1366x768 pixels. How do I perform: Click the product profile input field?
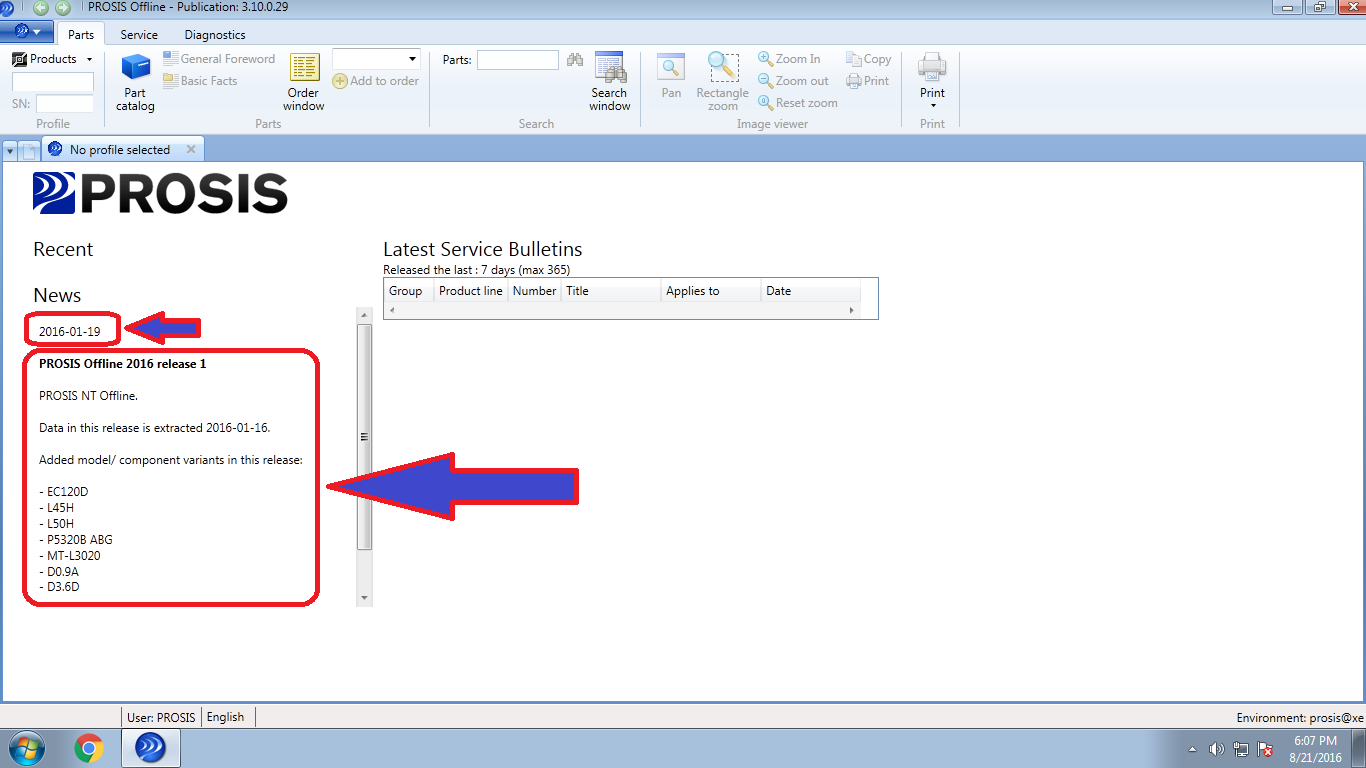[52, 82]
